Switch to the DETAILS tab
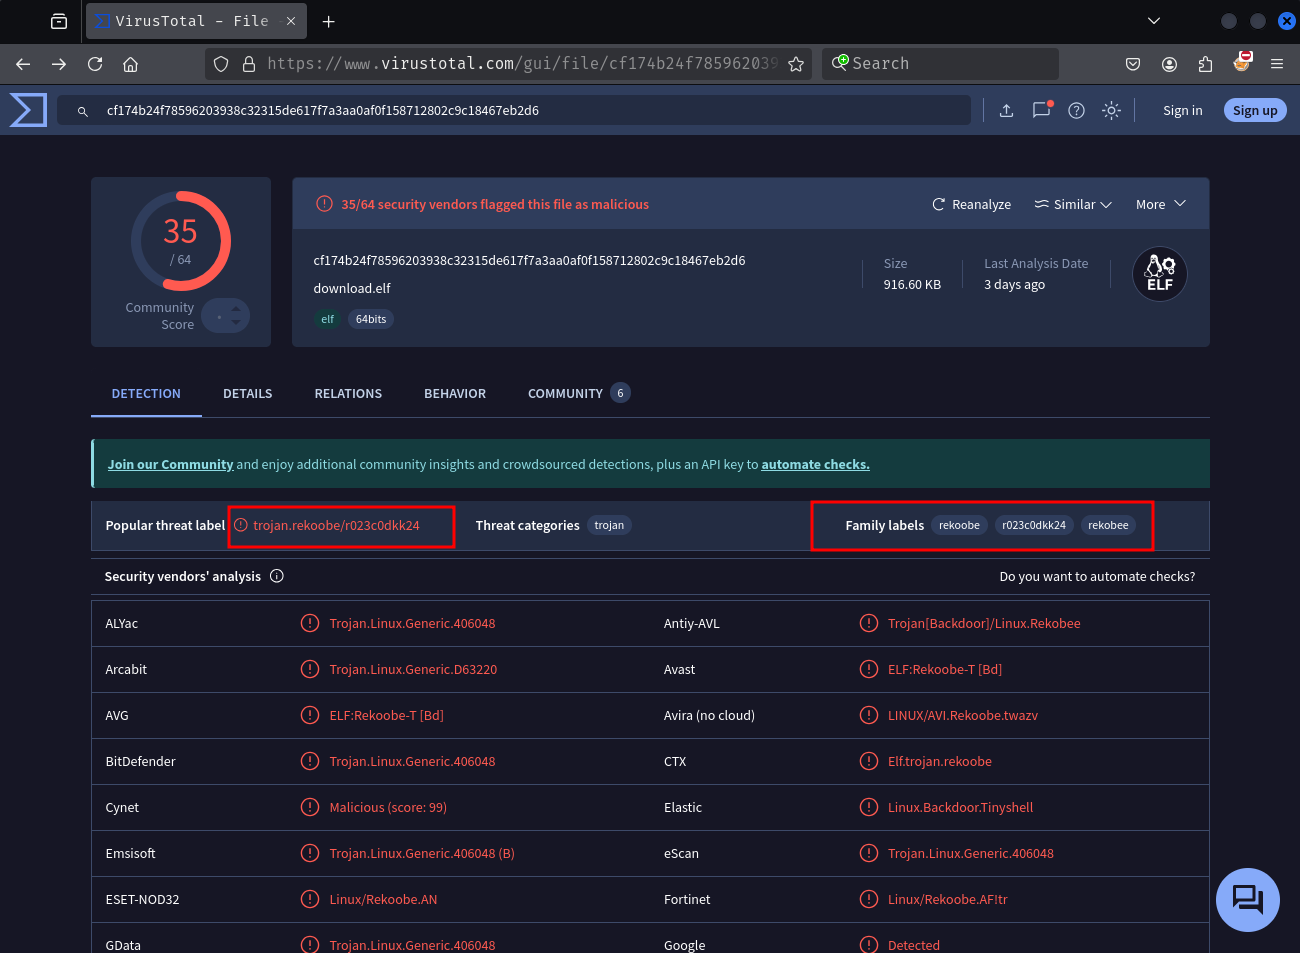This screenshot has height=953, width=1300. 247,394
